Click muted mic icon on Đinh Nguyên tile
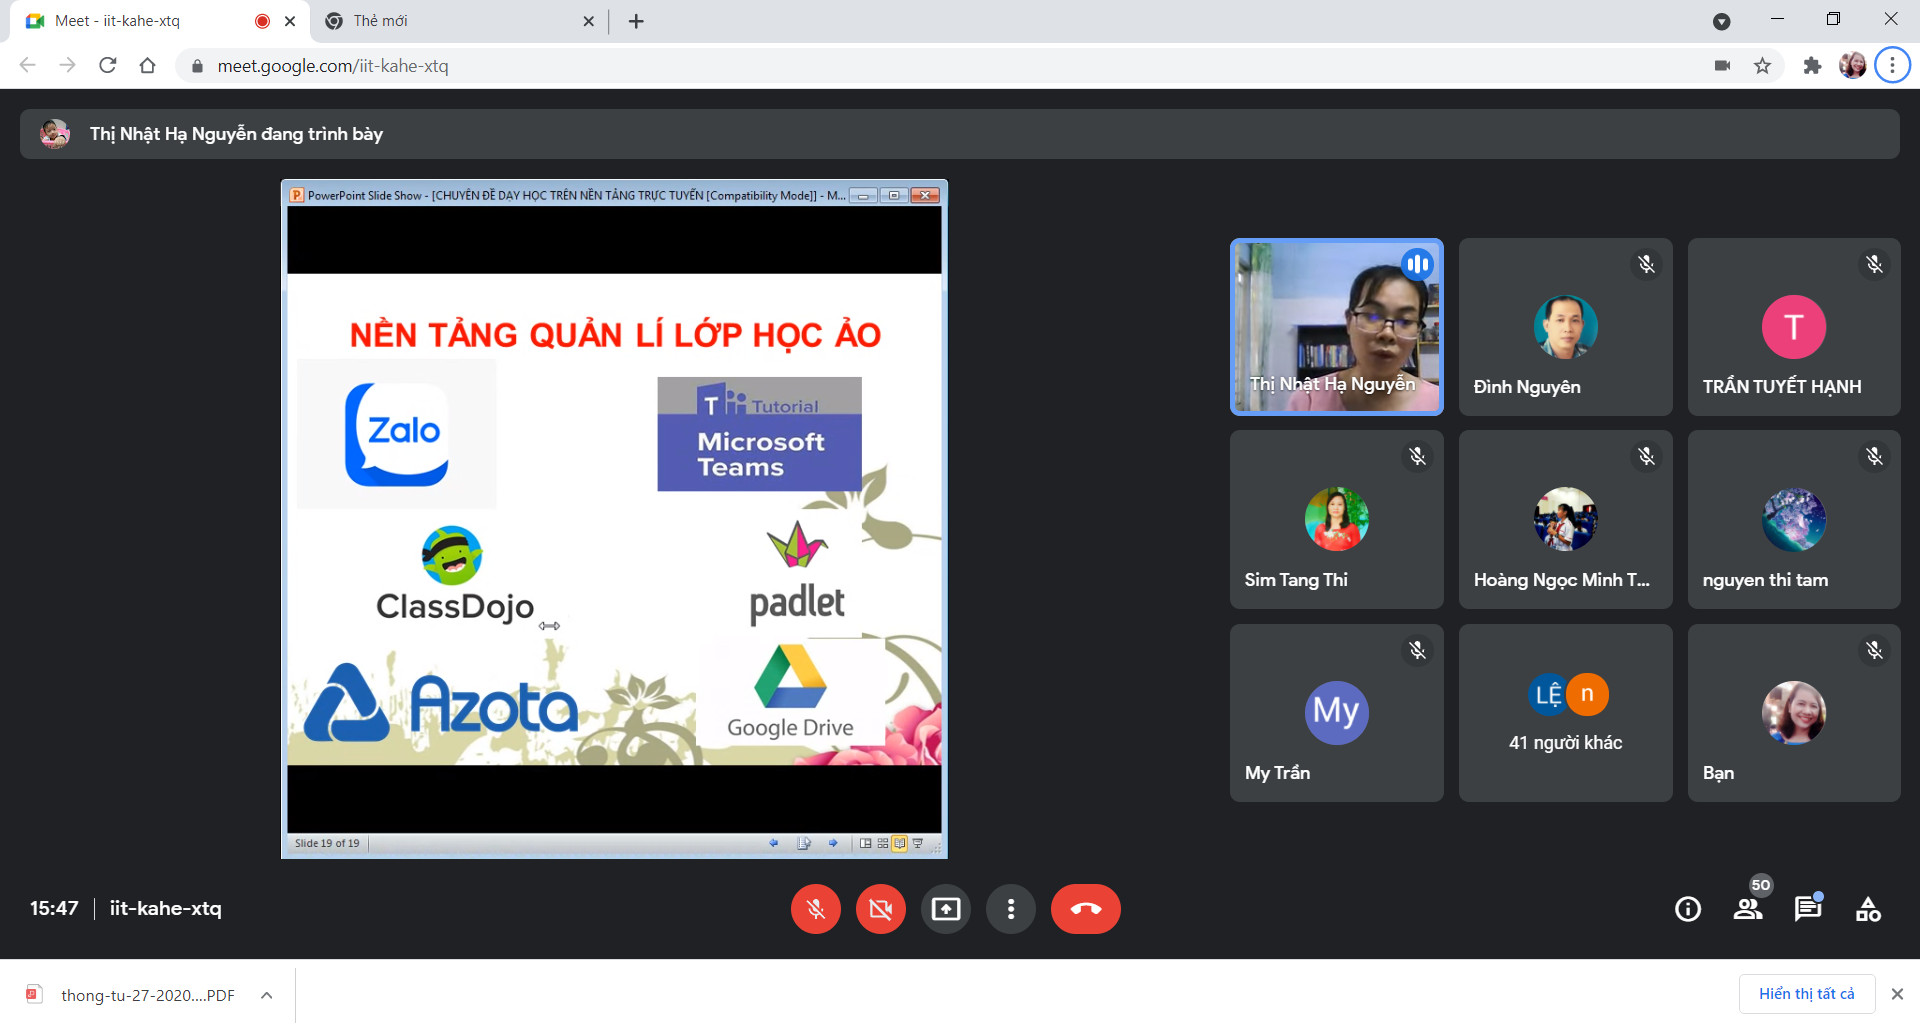This screenshot has width=1920, height=1030. click(x=1646, y=265)
